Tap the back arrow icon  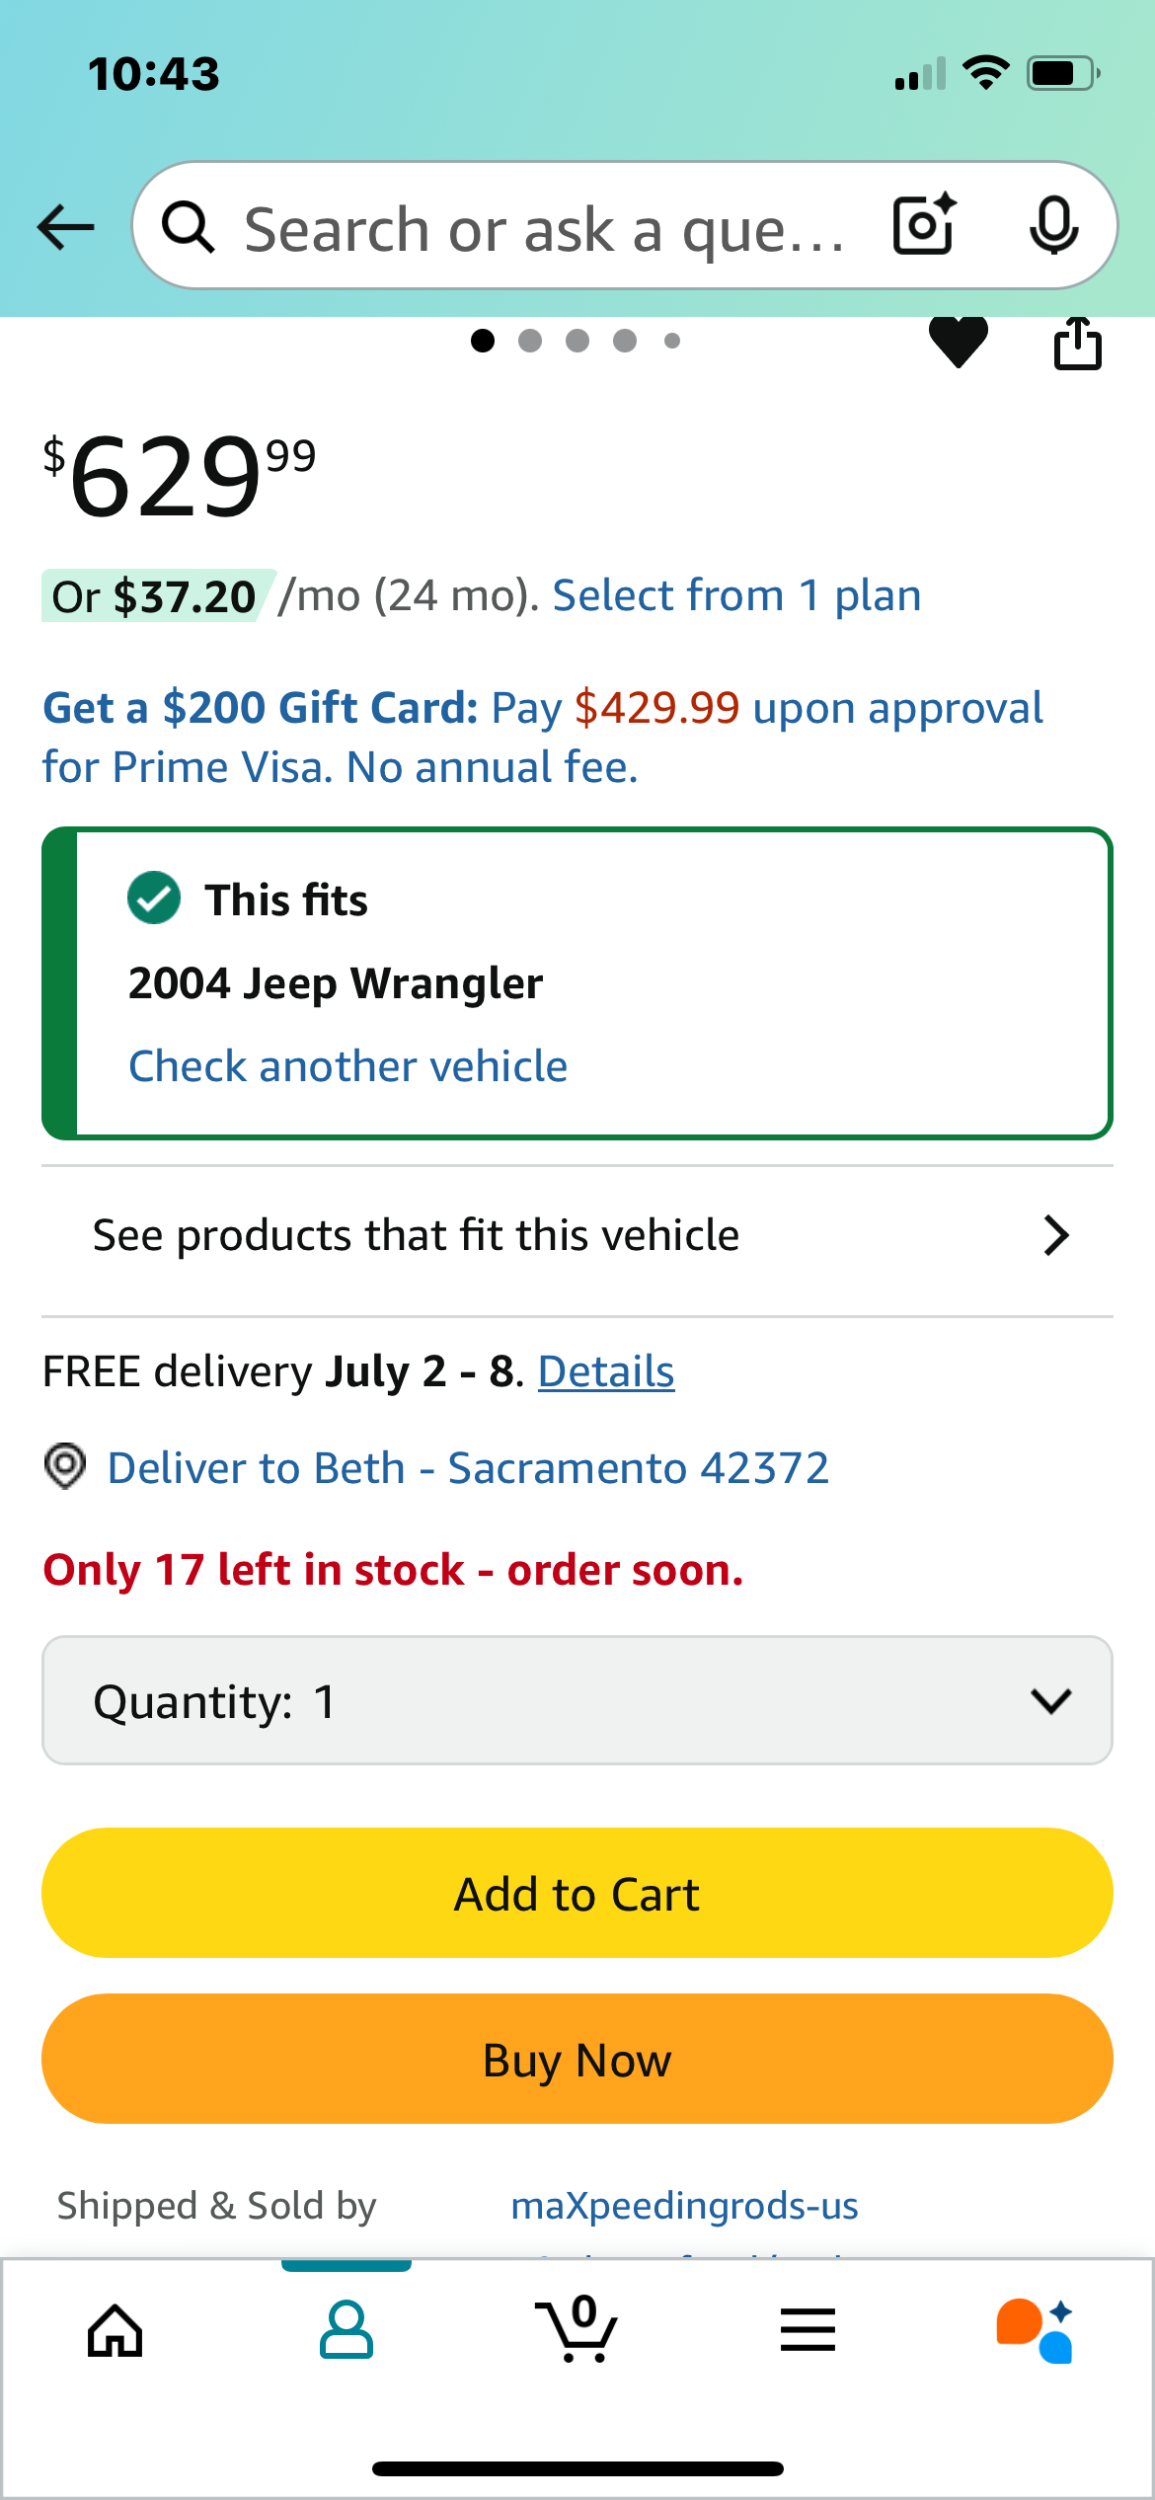pos(66,227)
